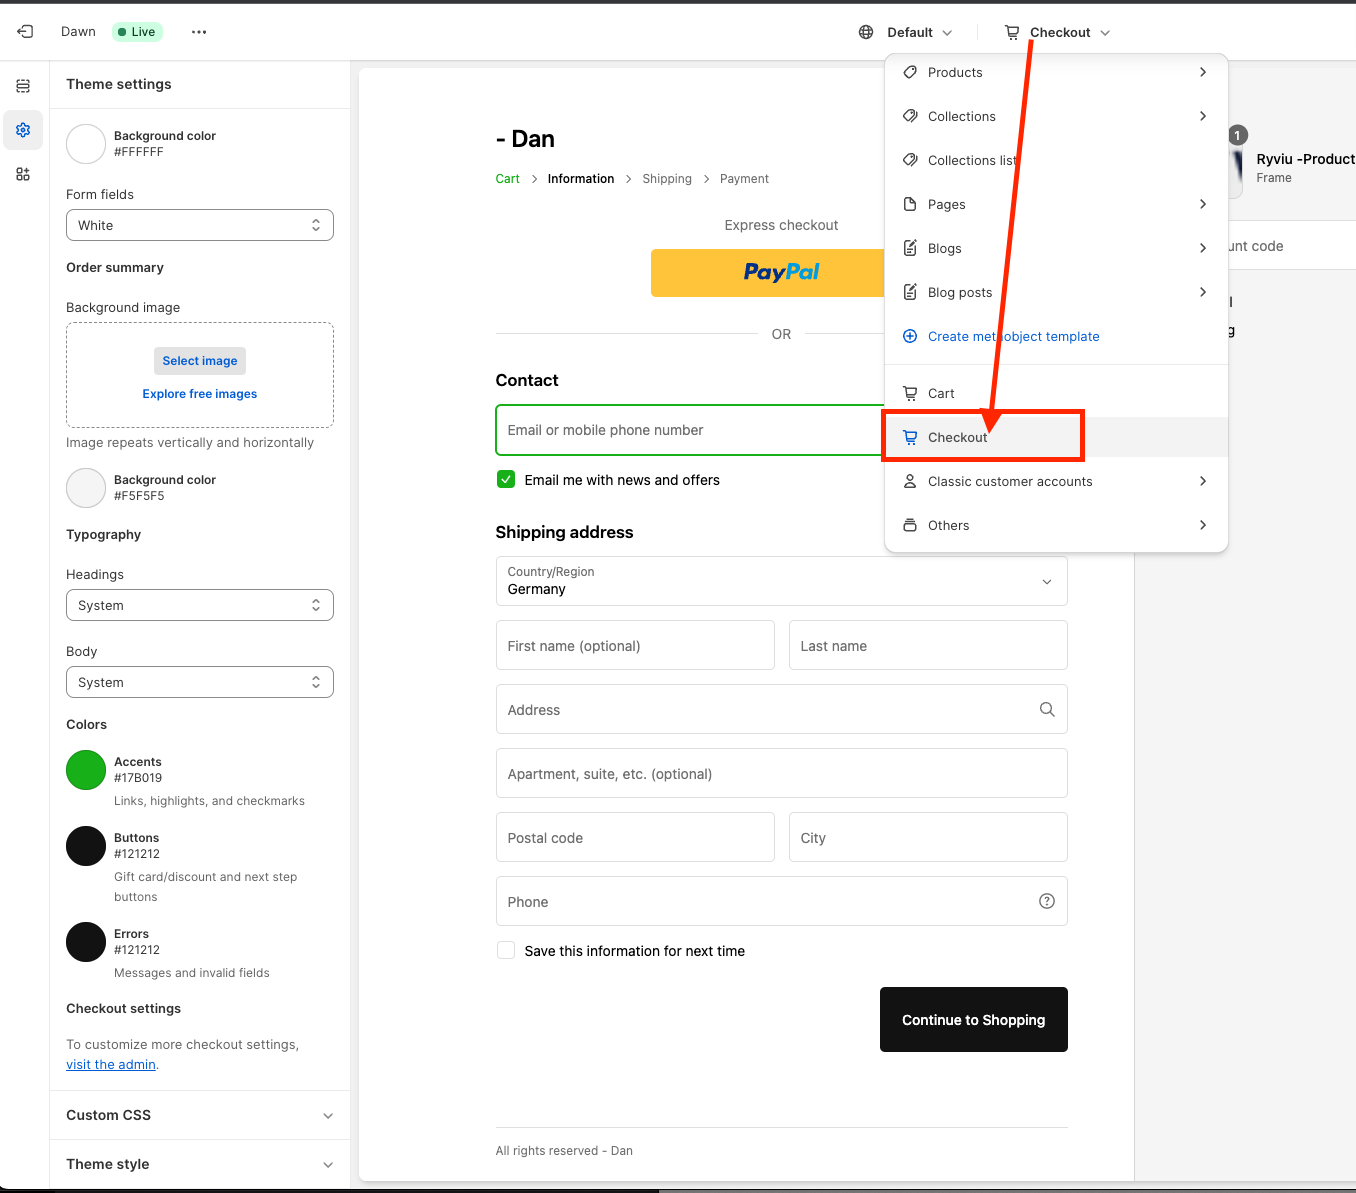This screenshot has width=1356, height=1193.
Task: Open the App embeds sidebar icon
Action: point(23,174)
